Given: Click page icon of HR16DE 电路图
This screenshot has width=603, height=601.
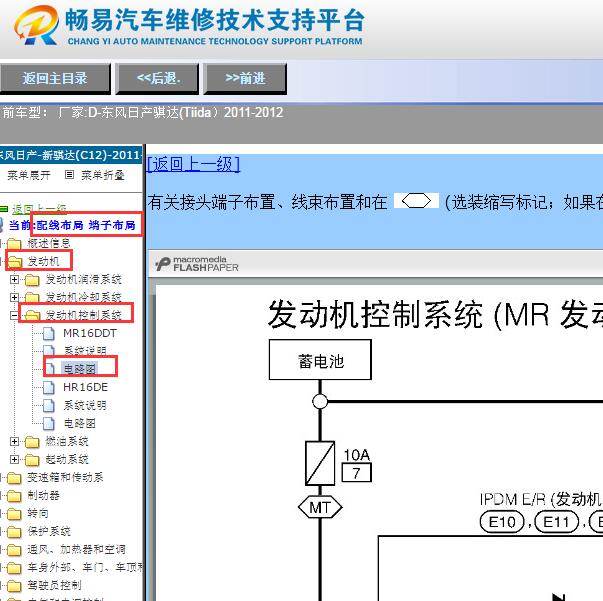Looking at the screenshot, I should point(49,424).
